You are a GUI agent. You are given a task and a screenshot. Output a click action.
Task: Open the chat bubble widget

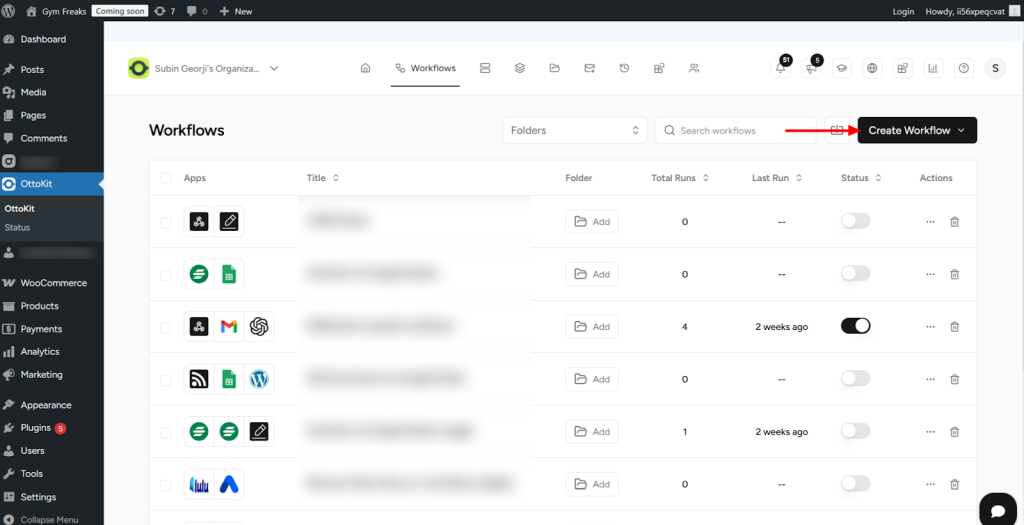(x=997, y=508)
